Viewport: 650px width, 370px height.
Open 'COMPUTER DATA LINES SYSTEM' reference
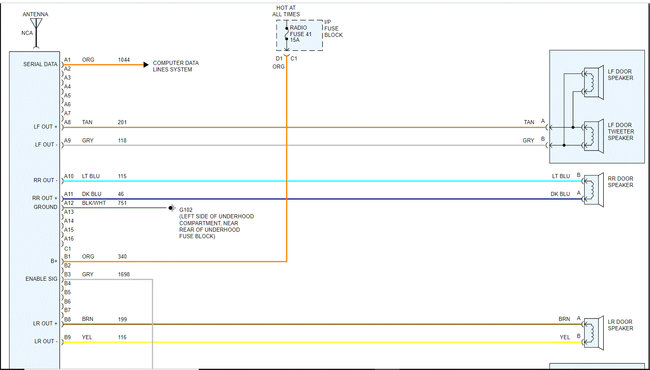click(176, 66)
